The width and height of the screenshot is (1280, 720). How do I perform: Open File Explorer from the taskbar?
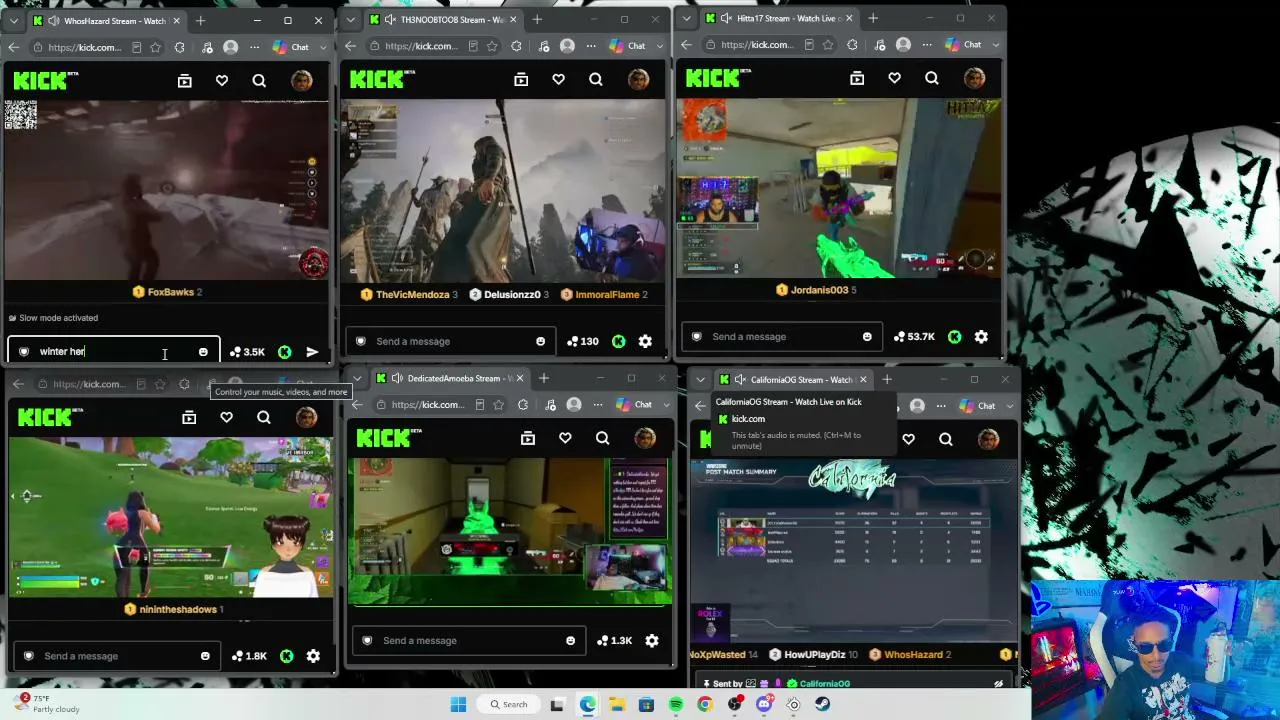pyautogui.click(x=616, y=704)
